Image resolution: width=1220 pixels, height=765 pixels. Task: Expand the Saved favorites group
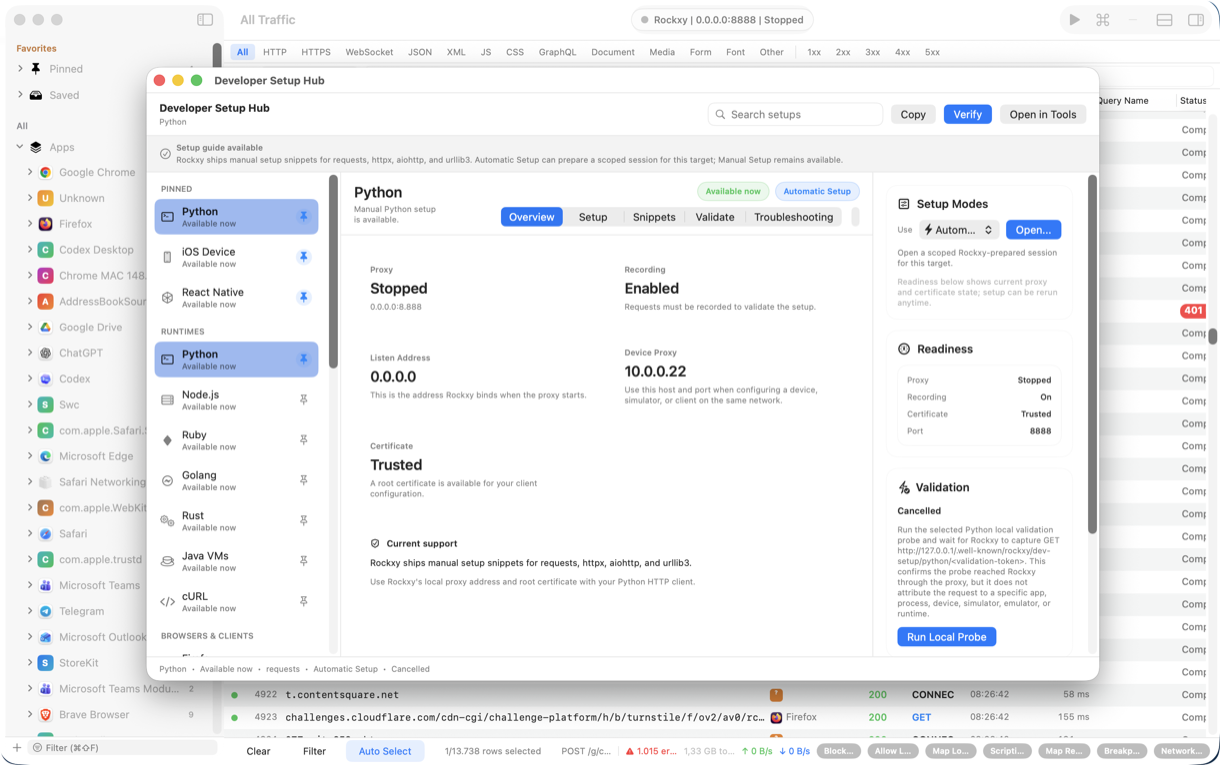click(x=20, y=95)
